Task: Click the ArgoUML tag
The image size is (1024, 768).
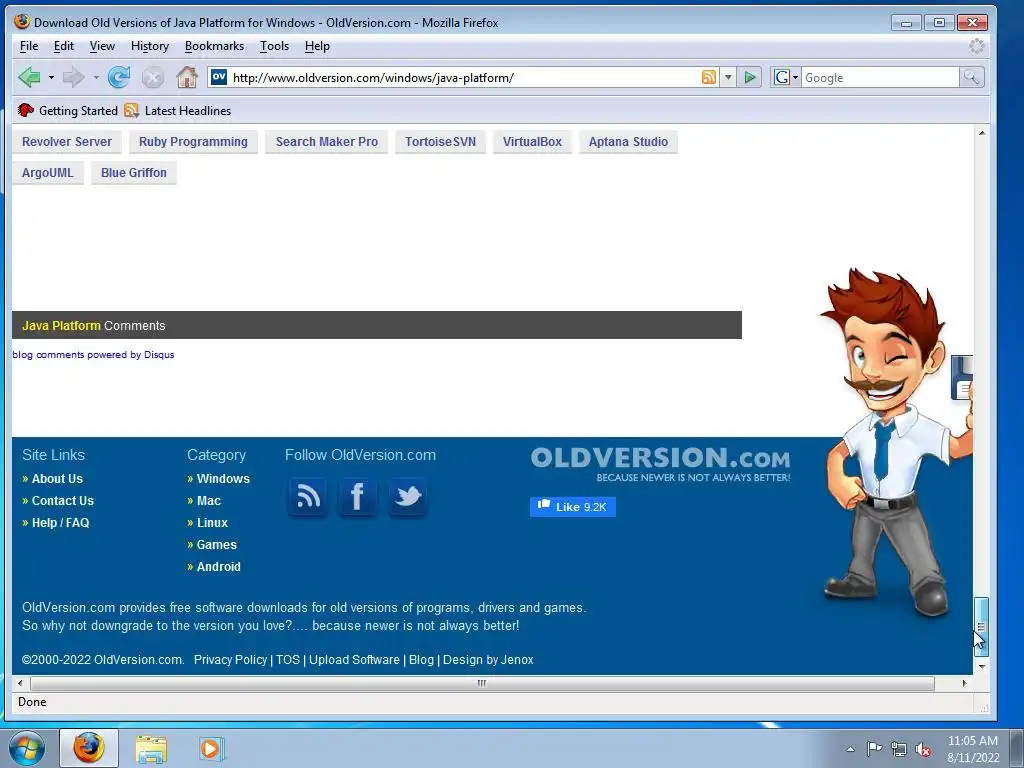Action: 48,172
